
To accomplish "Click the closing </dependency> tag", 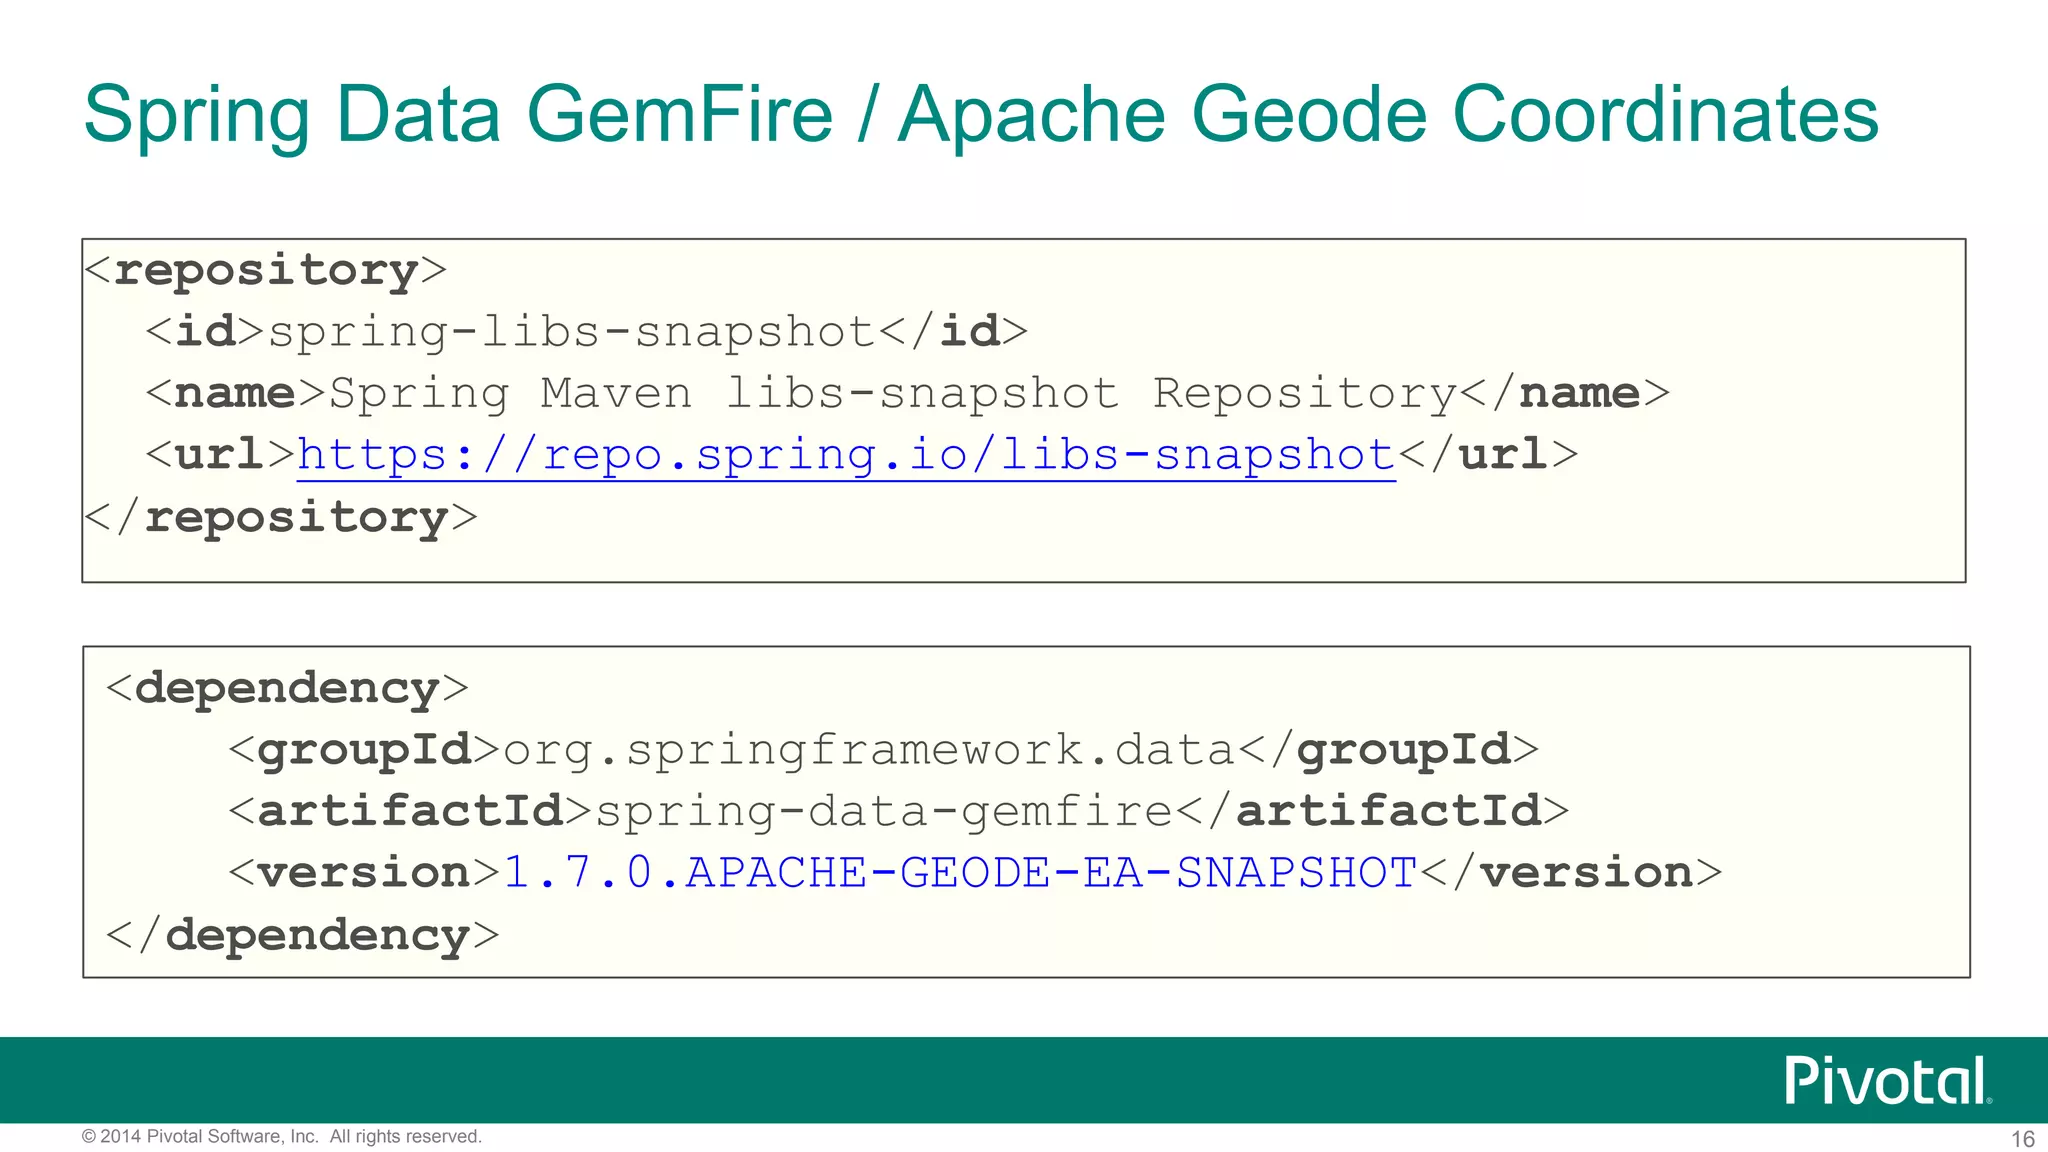I will [302, 935].
